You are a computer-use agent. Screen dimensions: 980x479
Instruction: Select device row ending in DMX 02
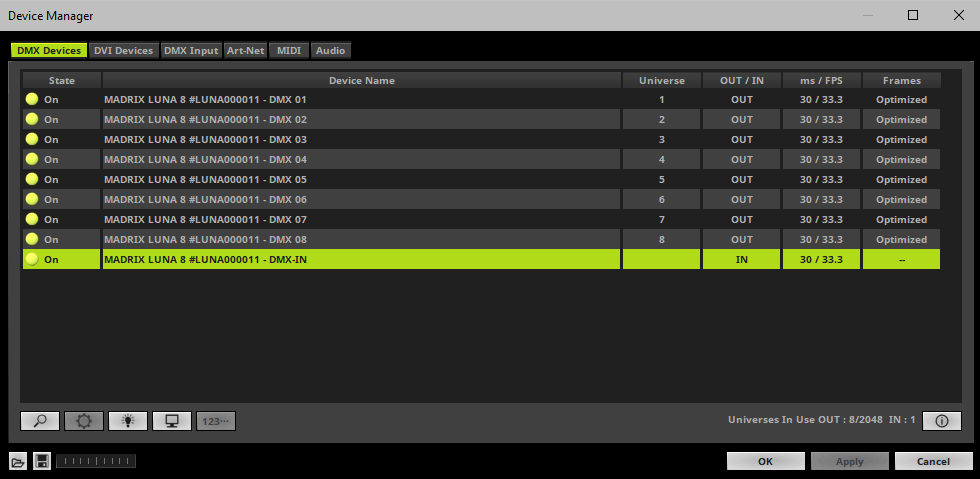tap(481, 119)
